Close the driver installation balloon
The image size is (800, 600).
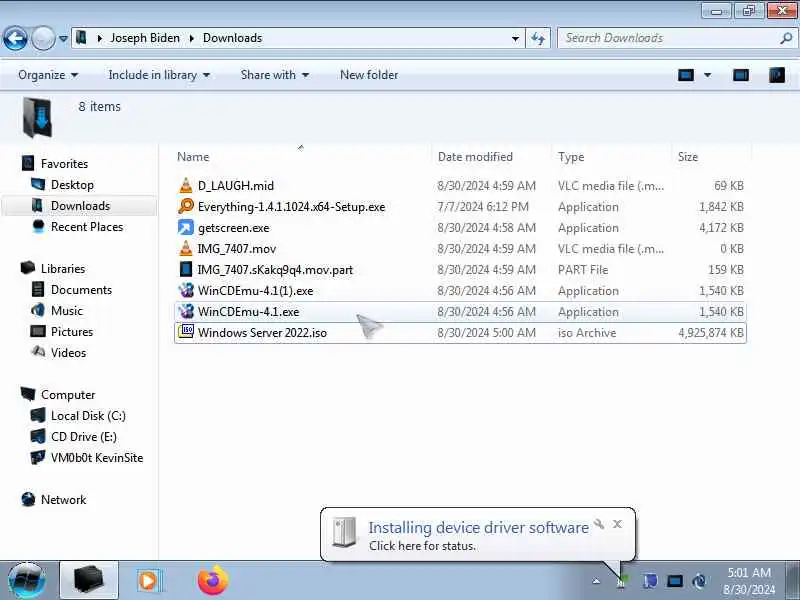tap(617, 524)
